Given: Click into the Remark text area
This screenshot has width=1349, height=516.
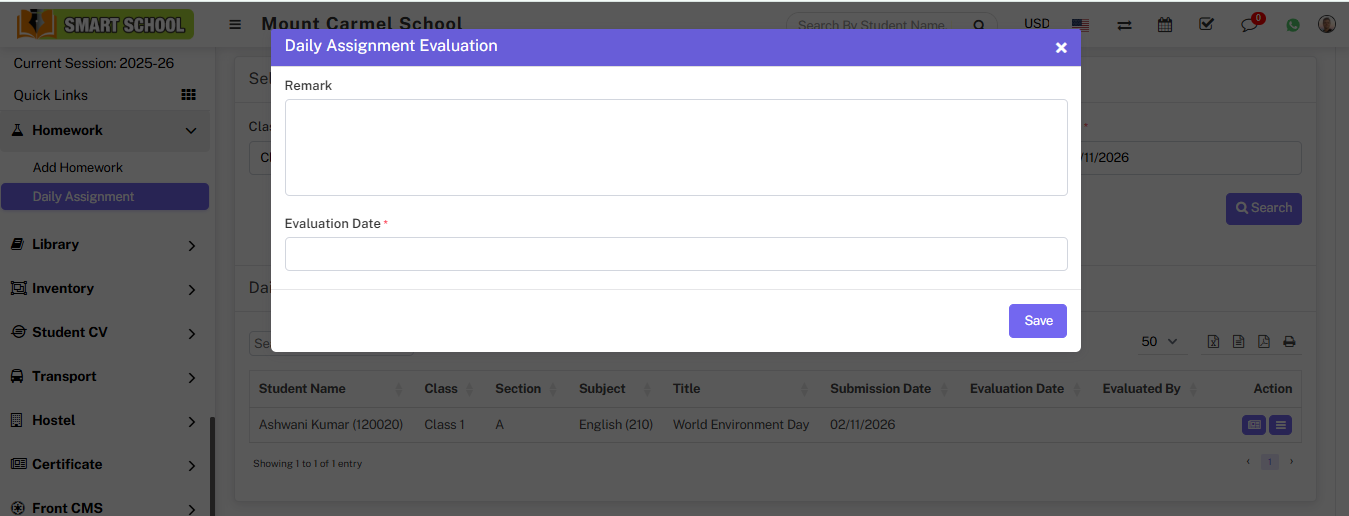Looking at the screenshot, I should [675, 147].
